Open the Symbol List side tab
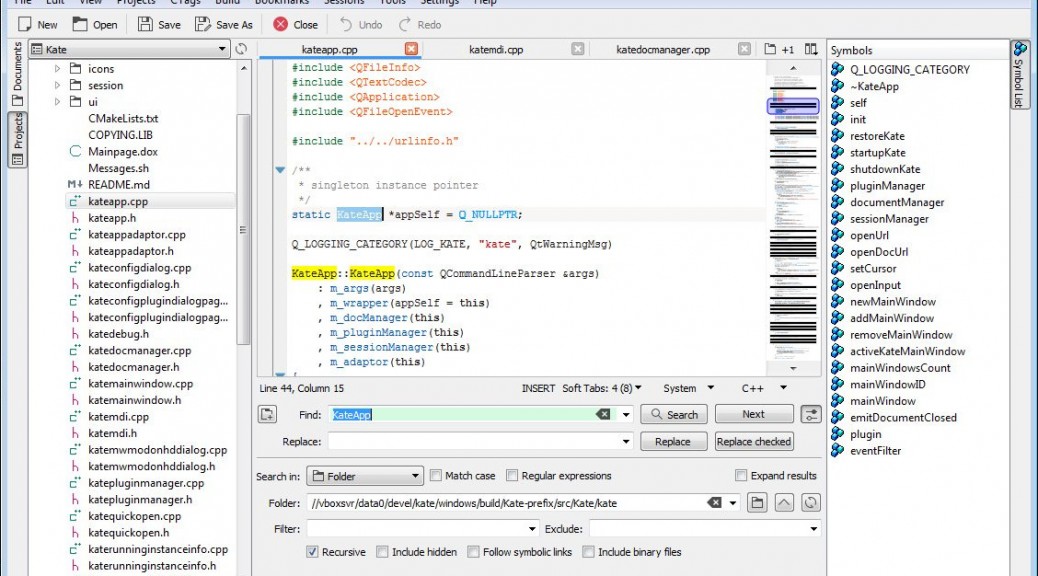 click(x=1020, y=75)
